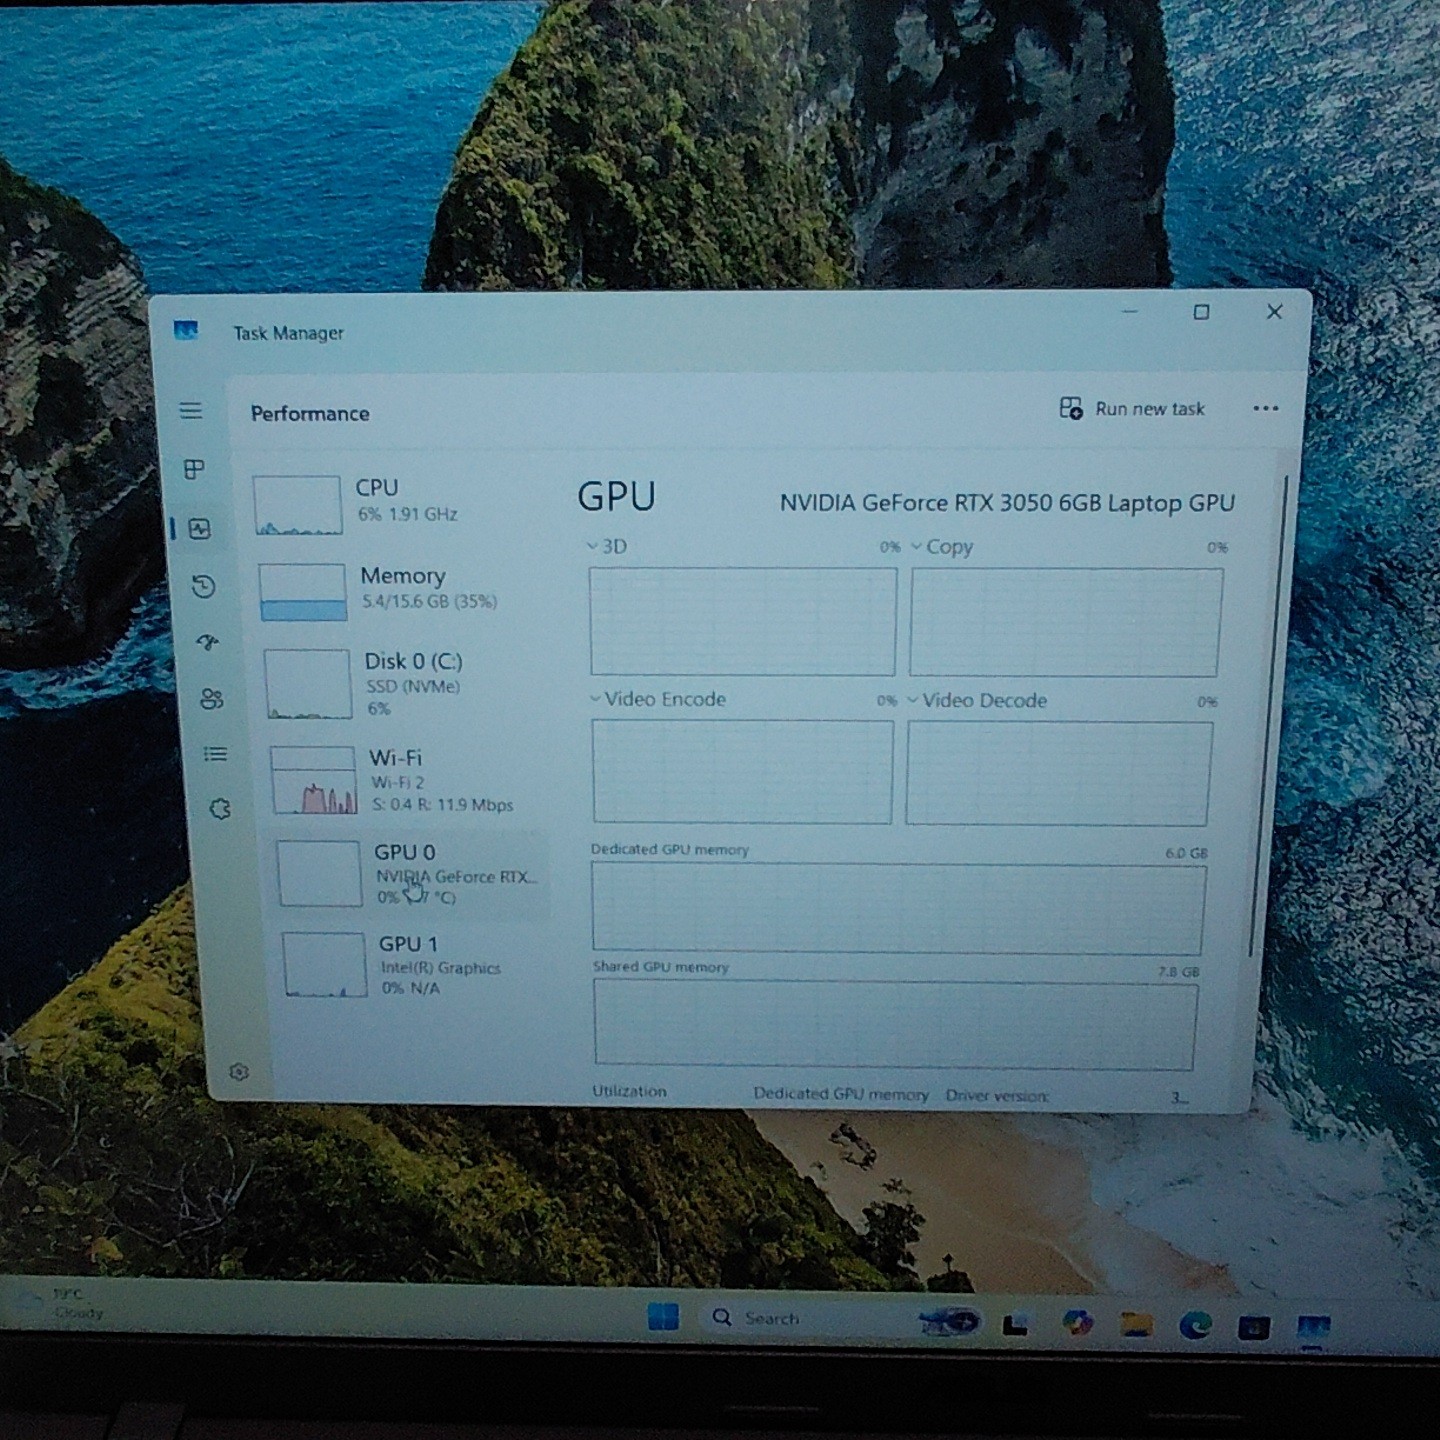Open the Processes page in Task Manager sidebar
This screenshot has width=1440, height=1440.
click(194, 469)
